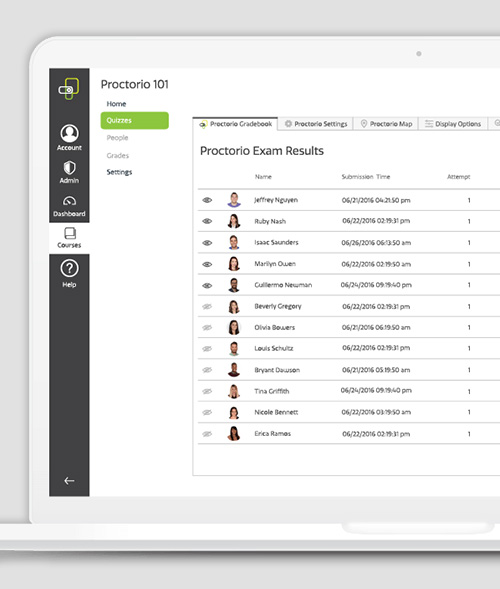Screen dimensions: 500x589
Task: Sort by the Submission Time column header
Action: pos(366,177)
